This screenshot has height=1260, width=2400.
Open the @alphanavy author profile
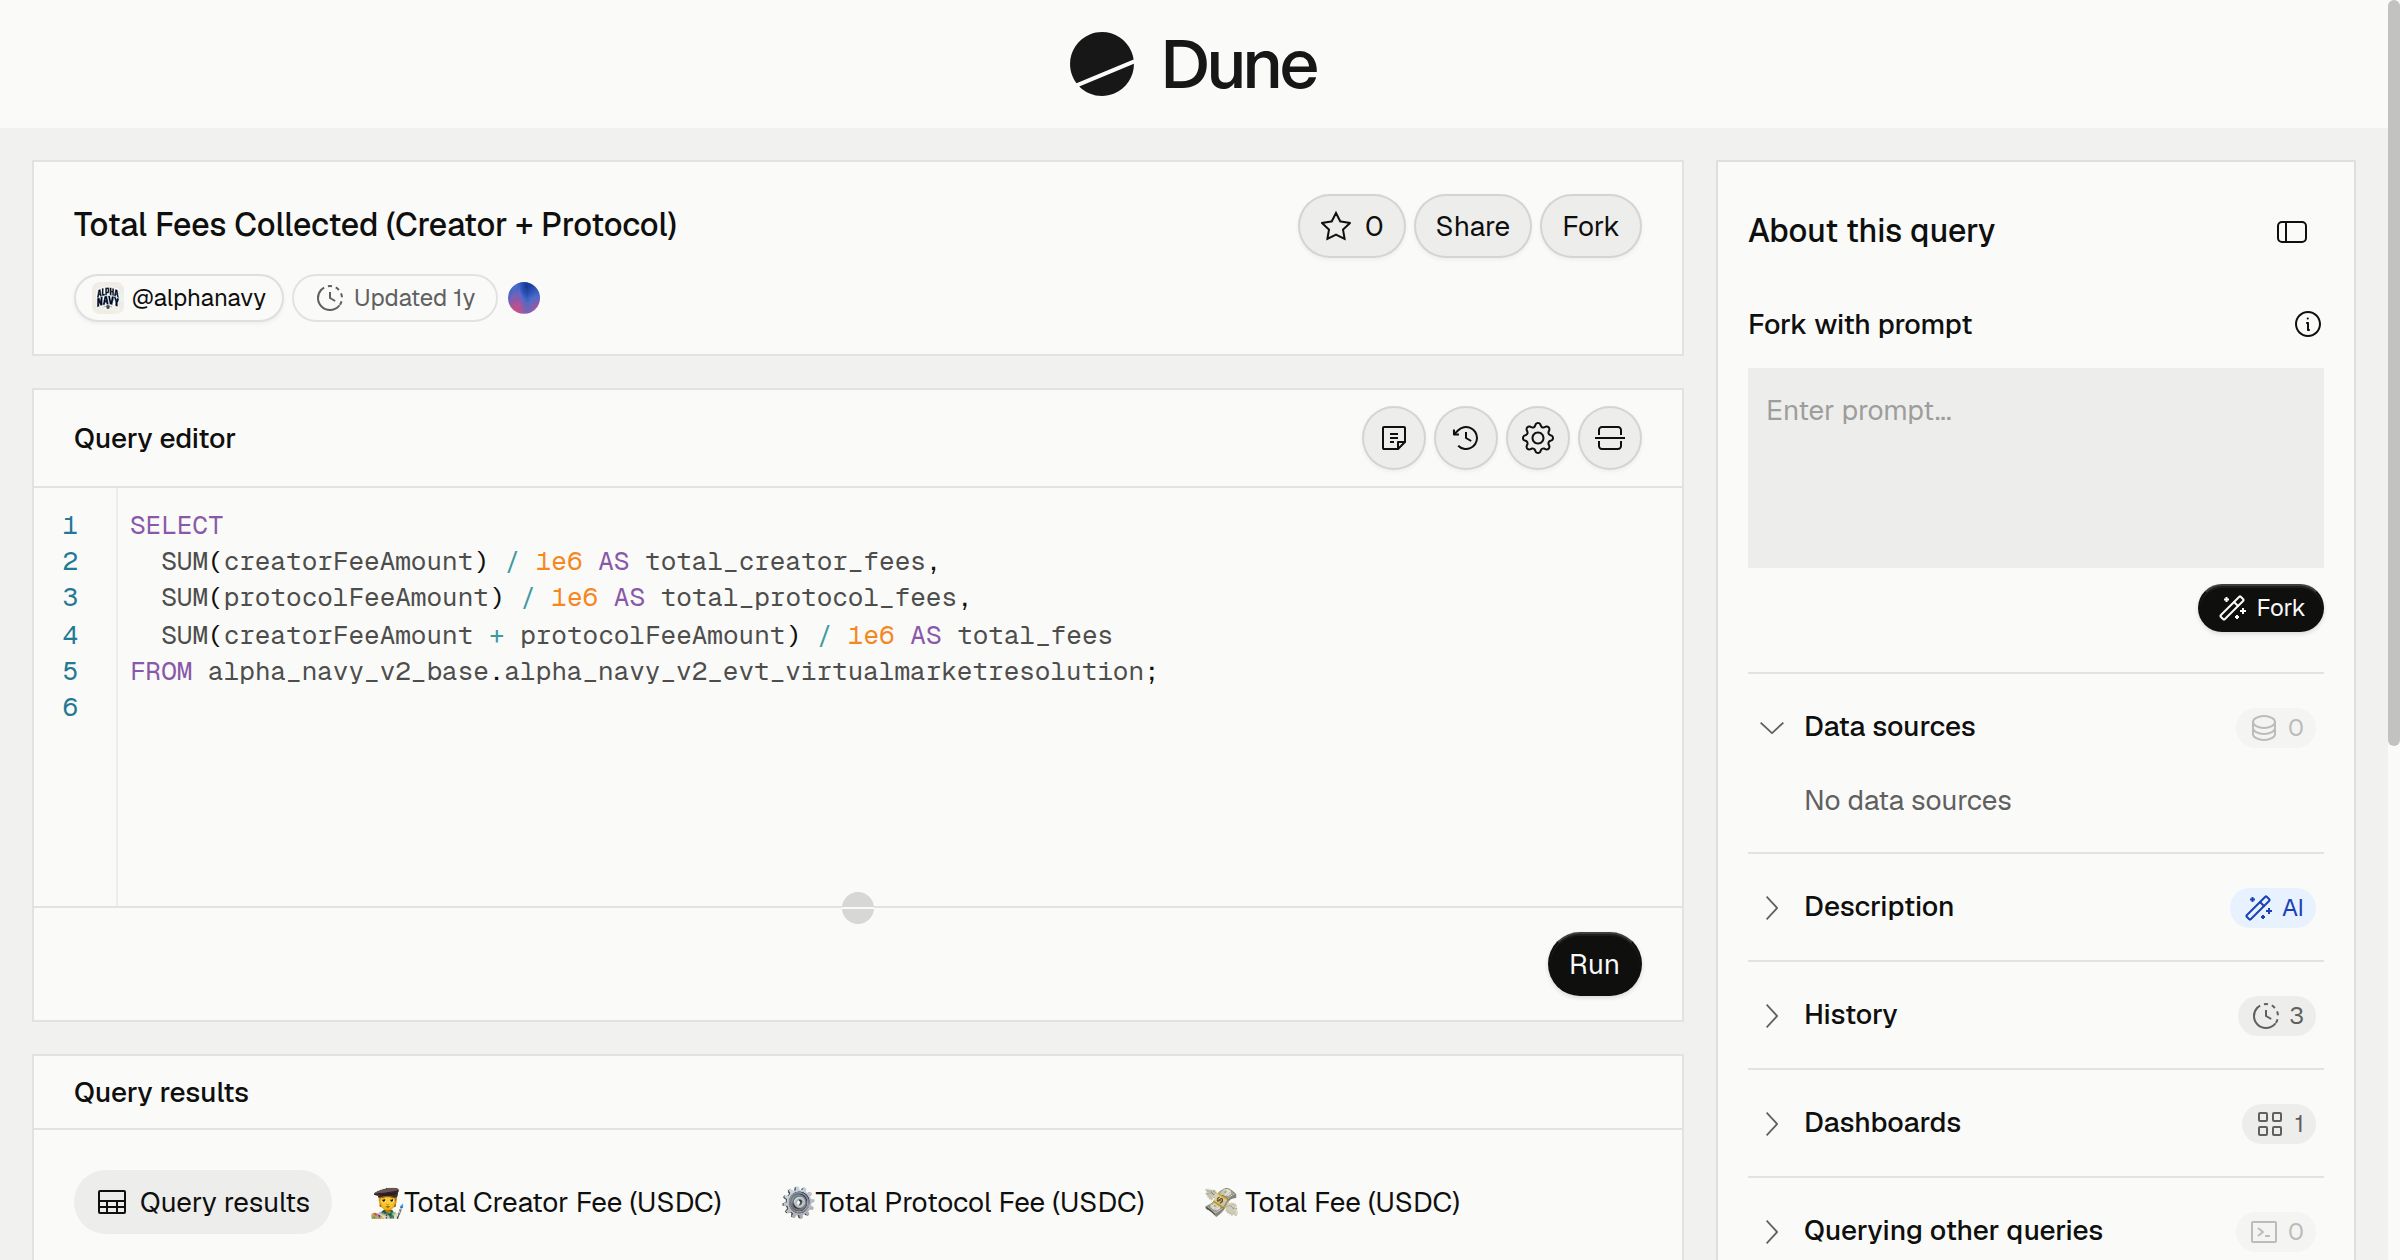click(179, 298)
